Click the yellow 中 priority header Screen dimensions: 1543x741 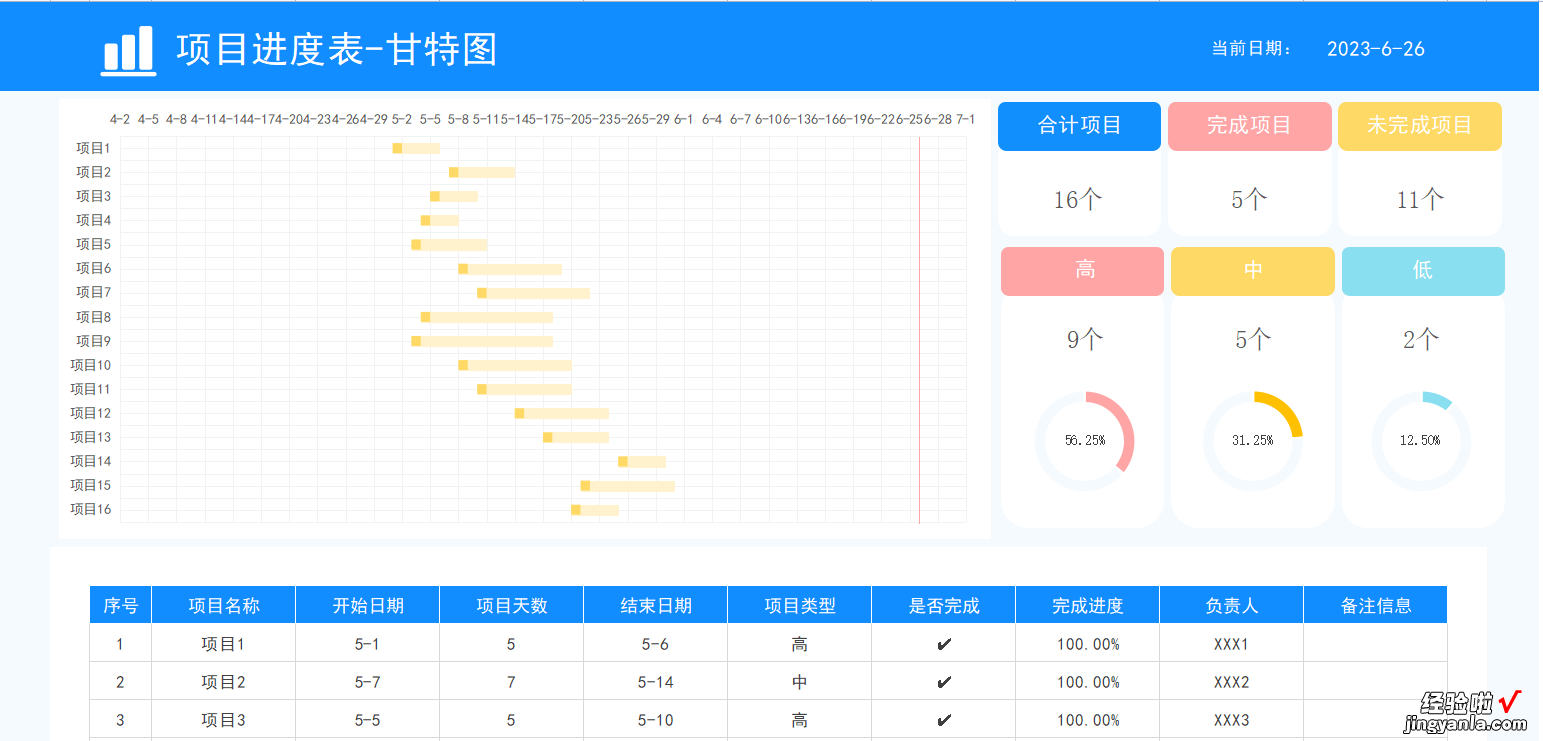(1253, 271)
